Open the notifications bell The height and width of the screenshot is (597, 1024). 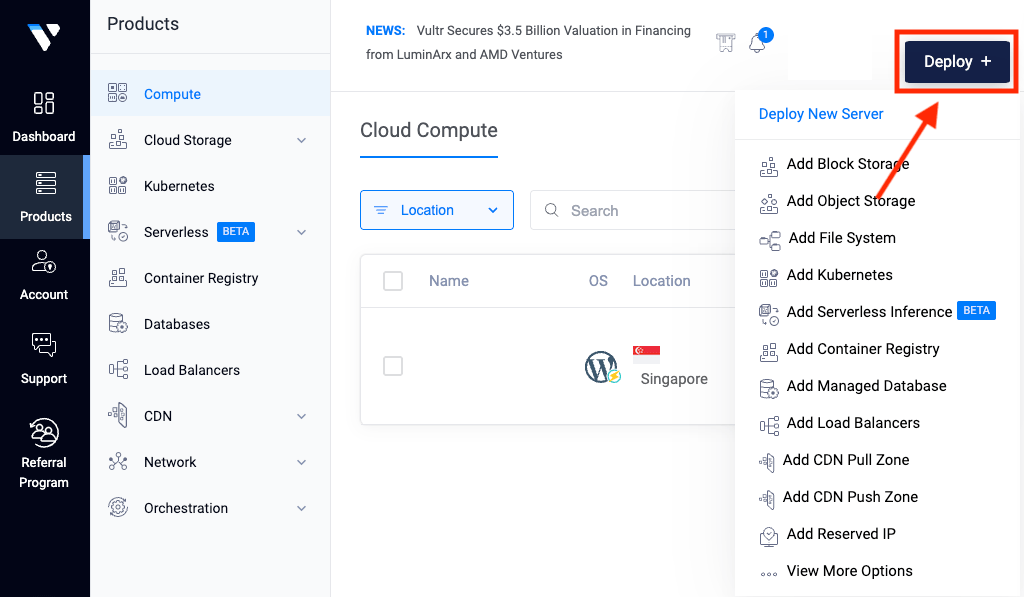coord(758,42)
